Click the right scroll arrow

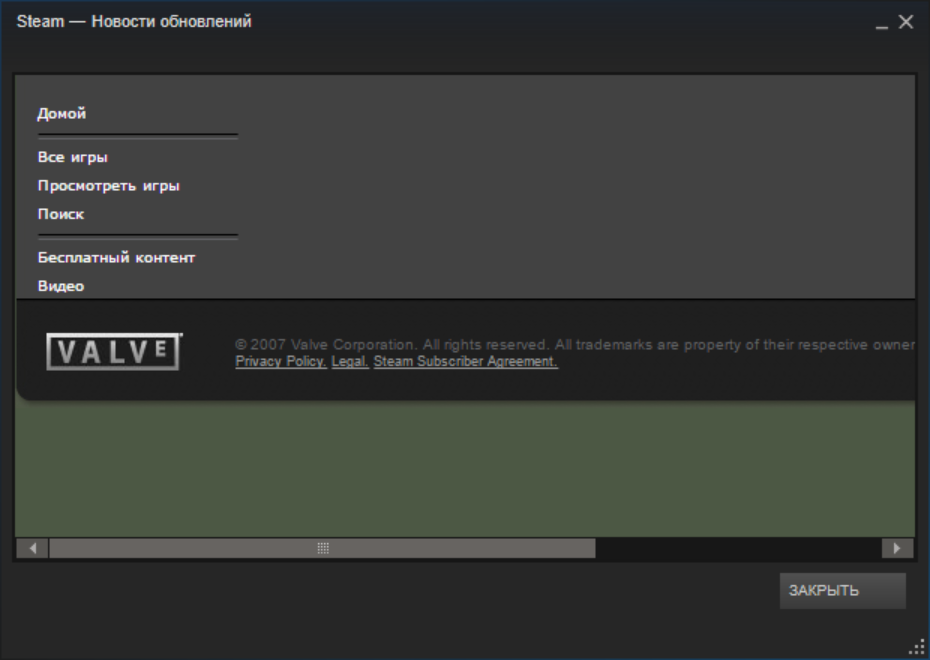[x=897, y=548]
